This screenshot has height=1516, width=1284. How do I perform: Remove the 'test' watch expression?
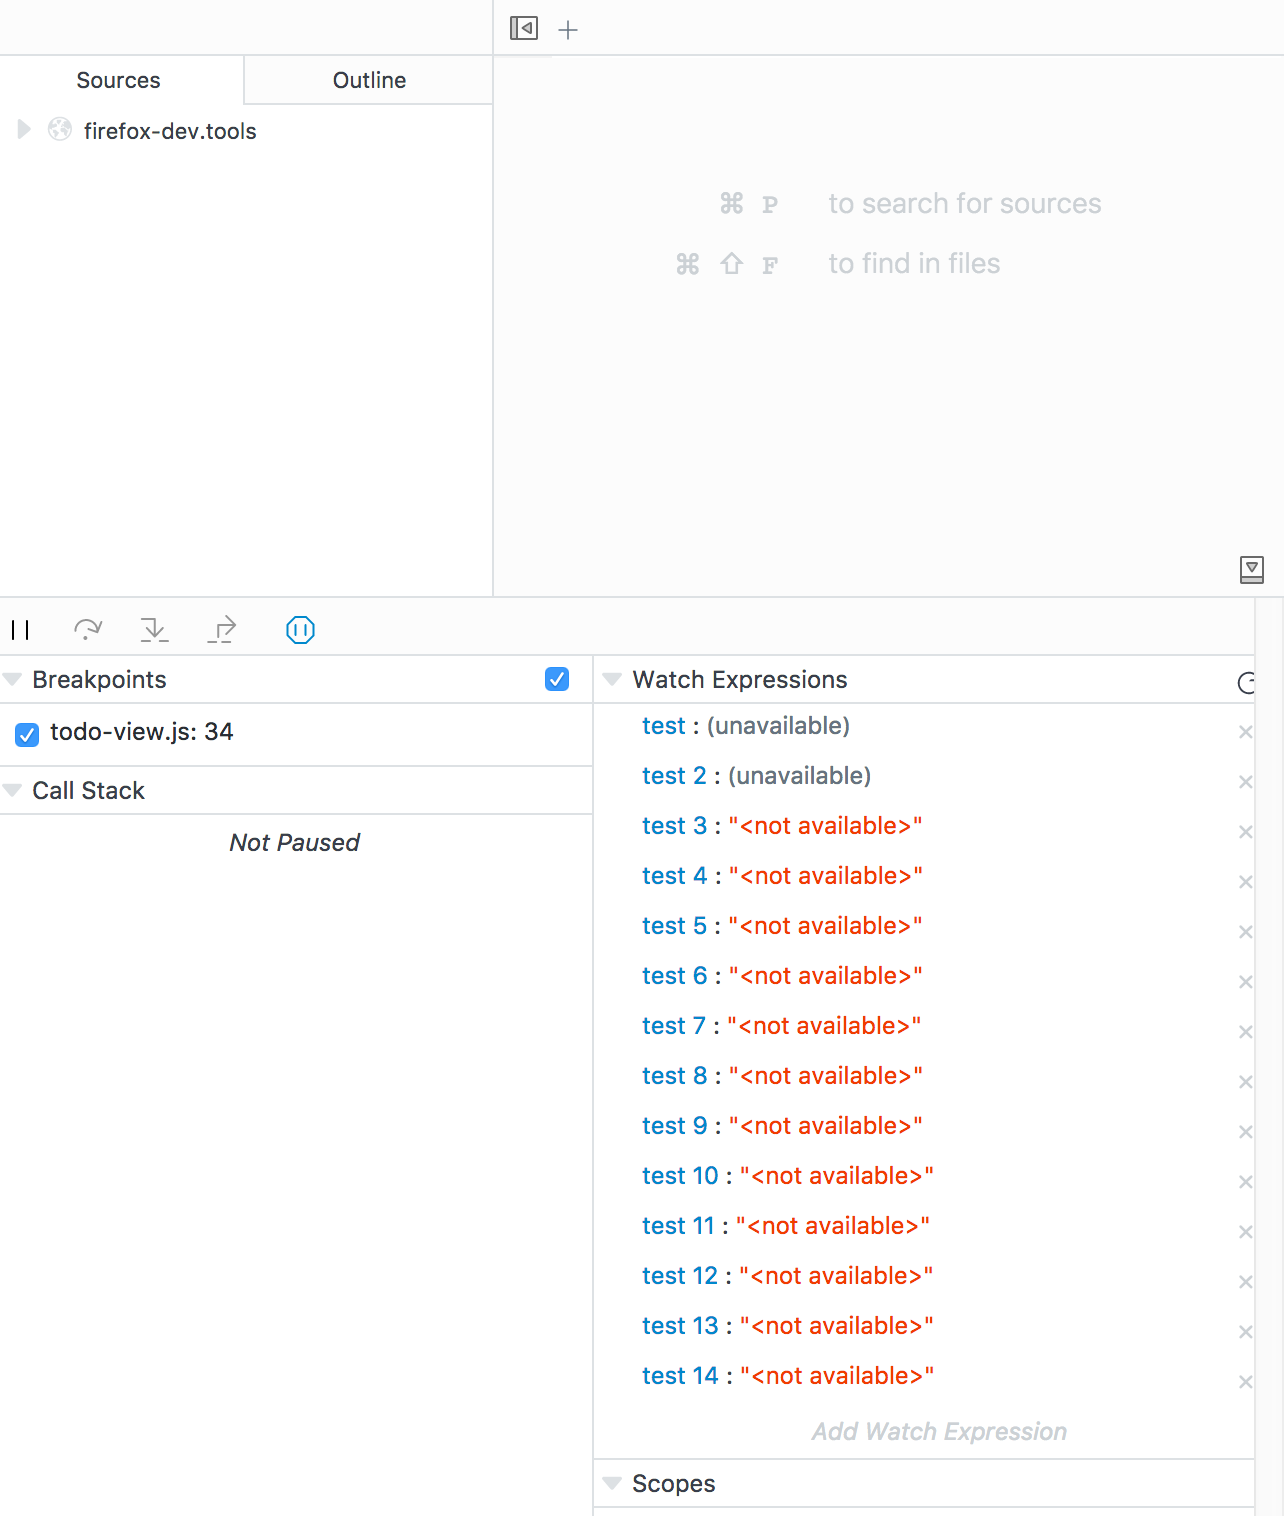pos(1245,732)
